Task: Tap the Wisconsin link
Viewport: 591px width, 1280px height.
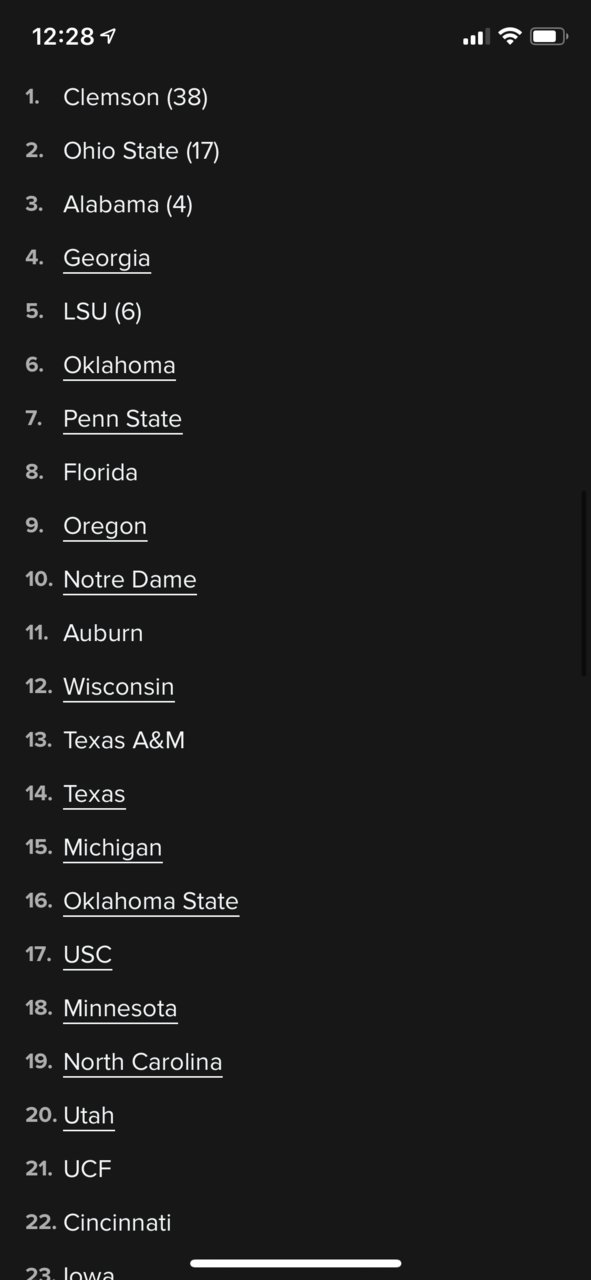Action: pyautogui.click(x=119, y=687)
